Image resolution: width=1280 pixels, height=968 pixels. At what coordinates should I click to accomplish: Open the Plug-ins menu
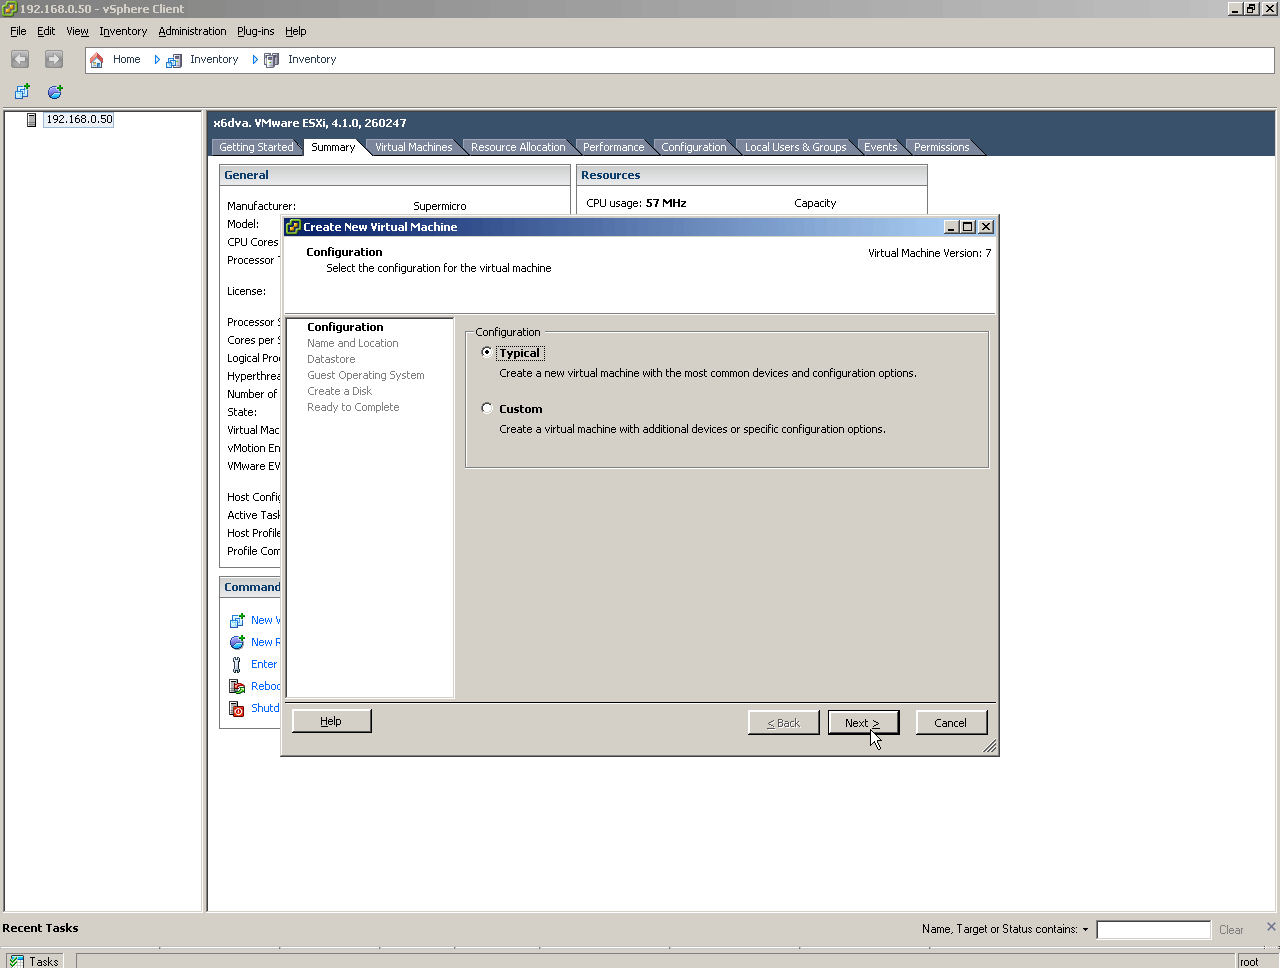[255, 31]
